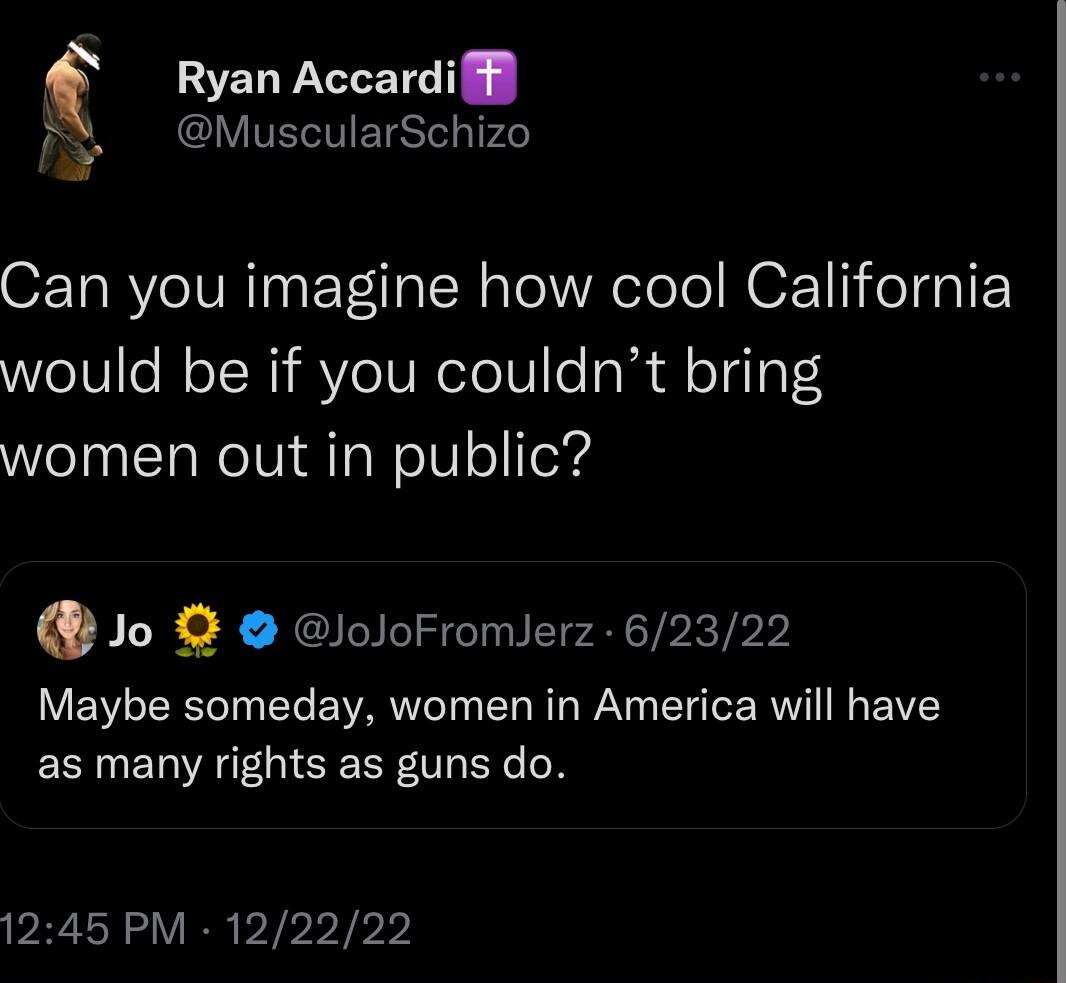
Task: Click the word 'California' in the tweet
Action: (880, 287)
